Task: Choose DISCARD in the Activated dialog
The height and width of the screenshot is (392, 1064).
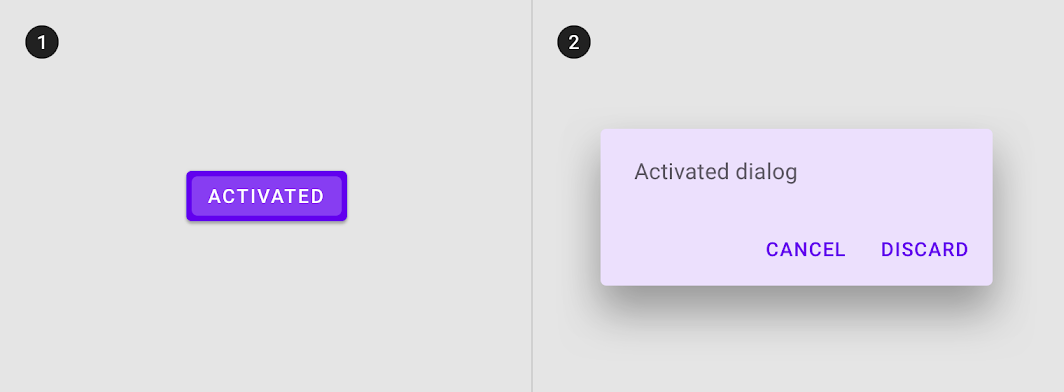Action: (924, 250)
